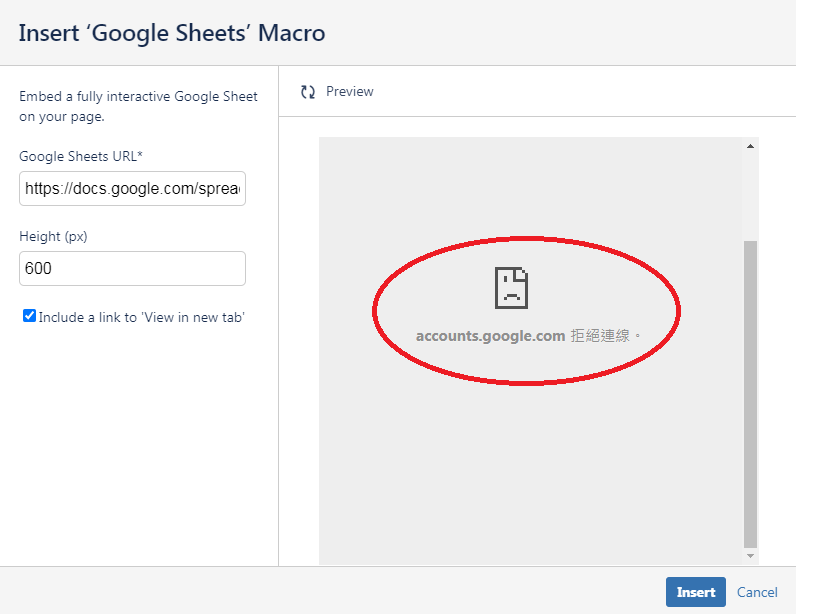The height and width of the screenshot is (614, 815).
Task: Click the scrollbar track above the thumb
Action: 750,196
